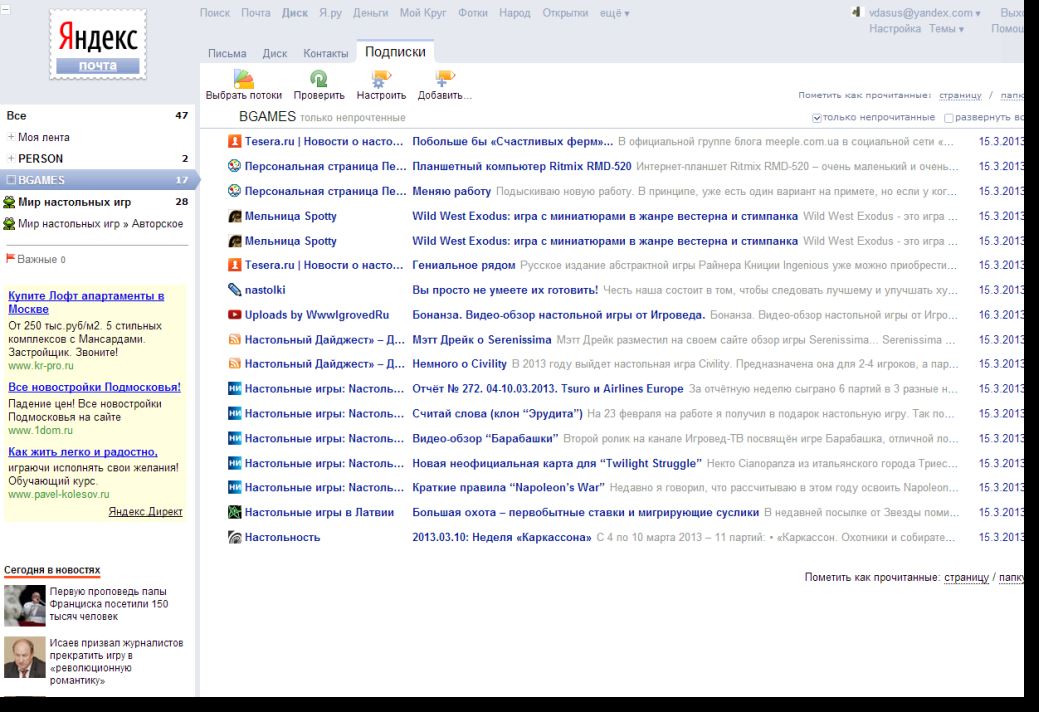The width and height of the screenshot is (1039, 712).
Task: Add a subscription with the Добавить icon
Action: click(444, 79)
